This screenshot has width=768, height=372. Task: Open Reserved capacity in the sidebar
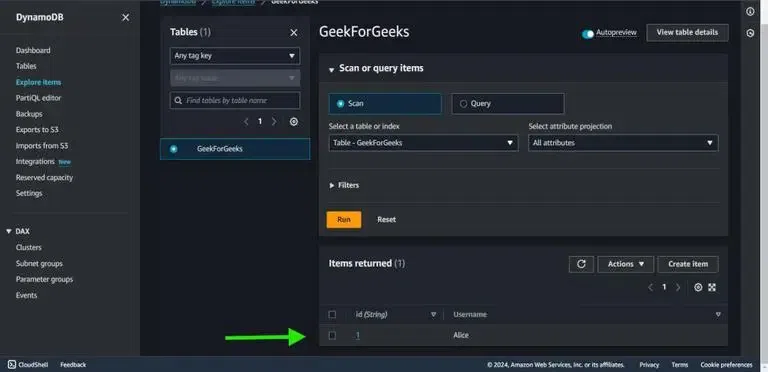pos(44,178)
